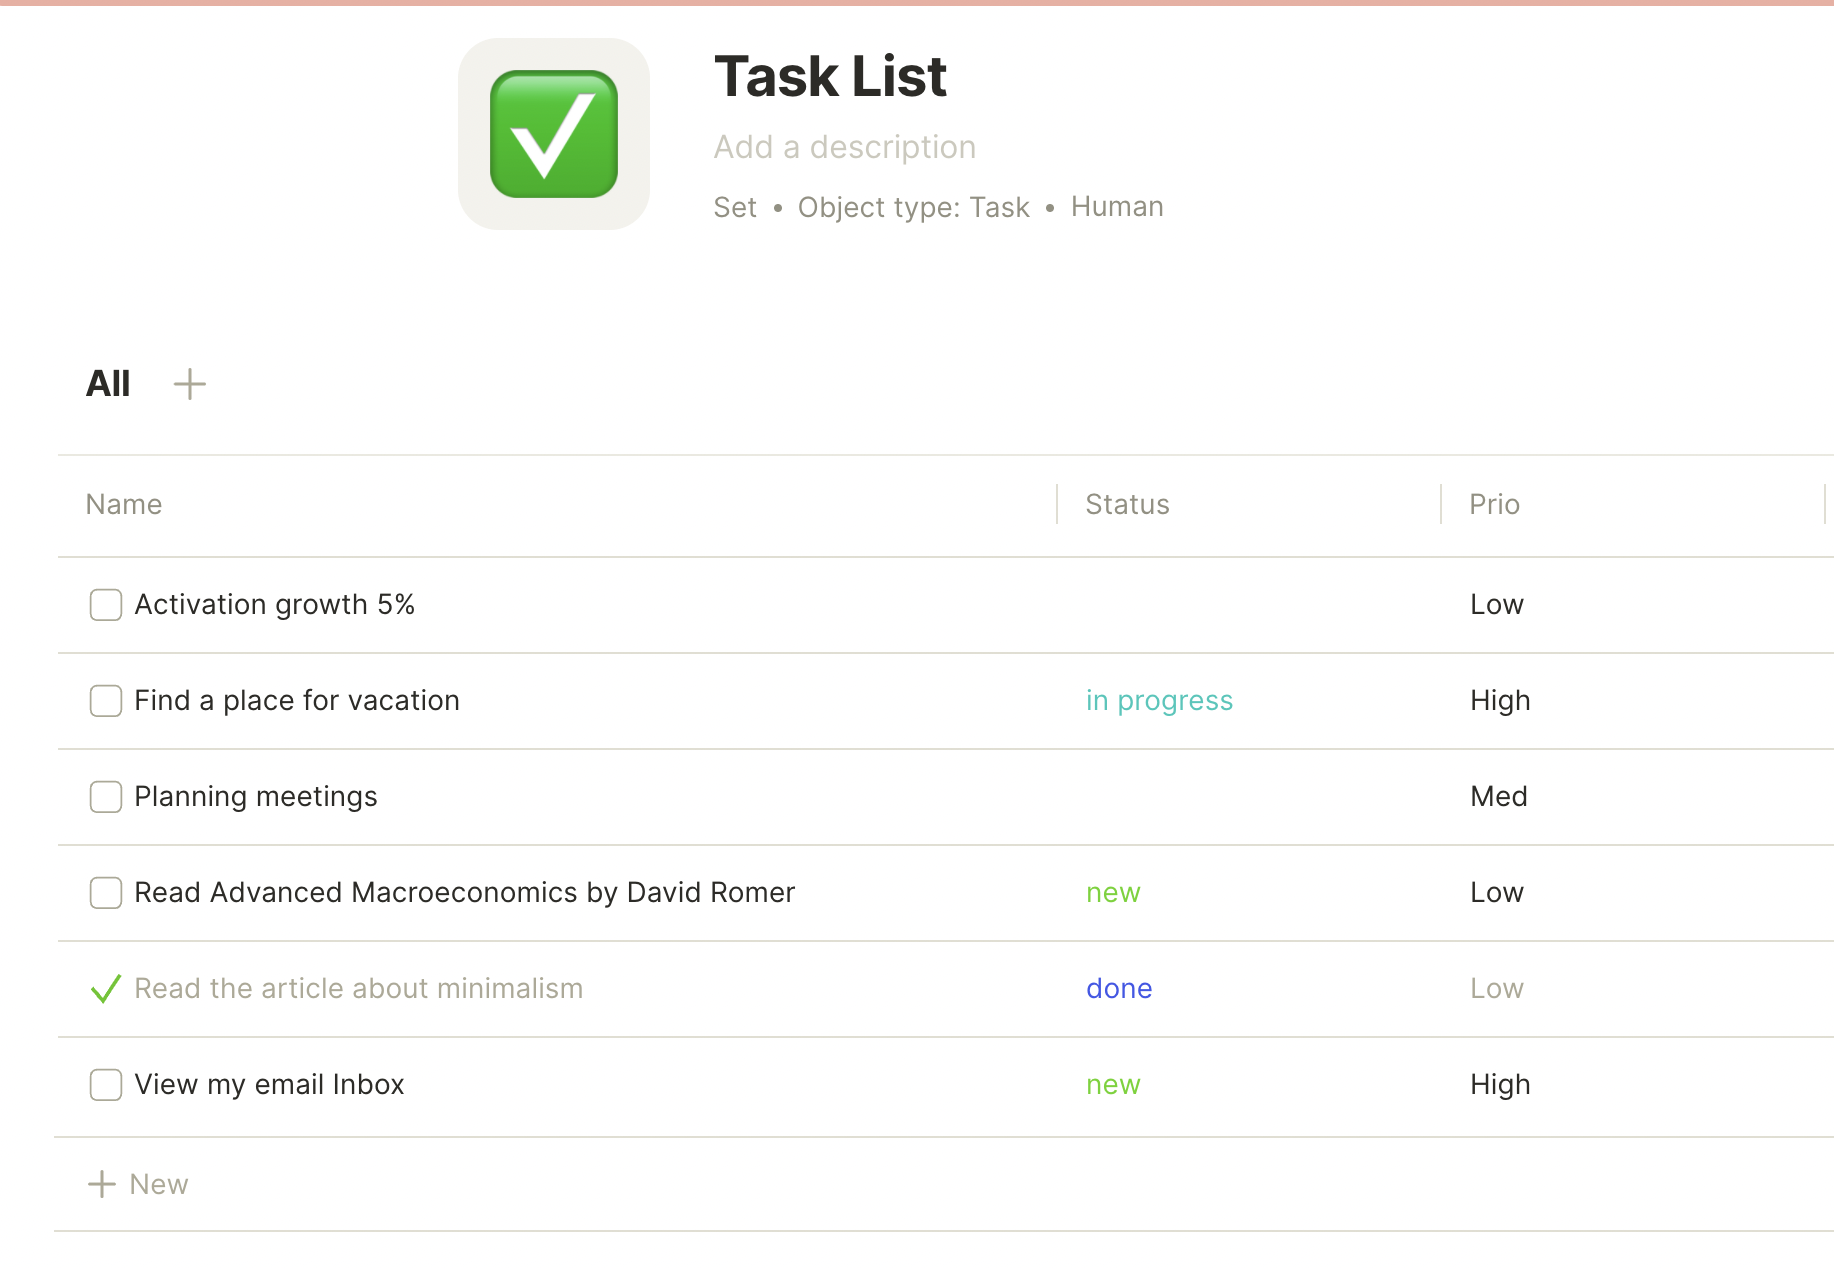The width and height of the screenshot is (1834, 1268).
Task: Toggle View my email Inbox checkbox
Action: [x=106, y=1084]
